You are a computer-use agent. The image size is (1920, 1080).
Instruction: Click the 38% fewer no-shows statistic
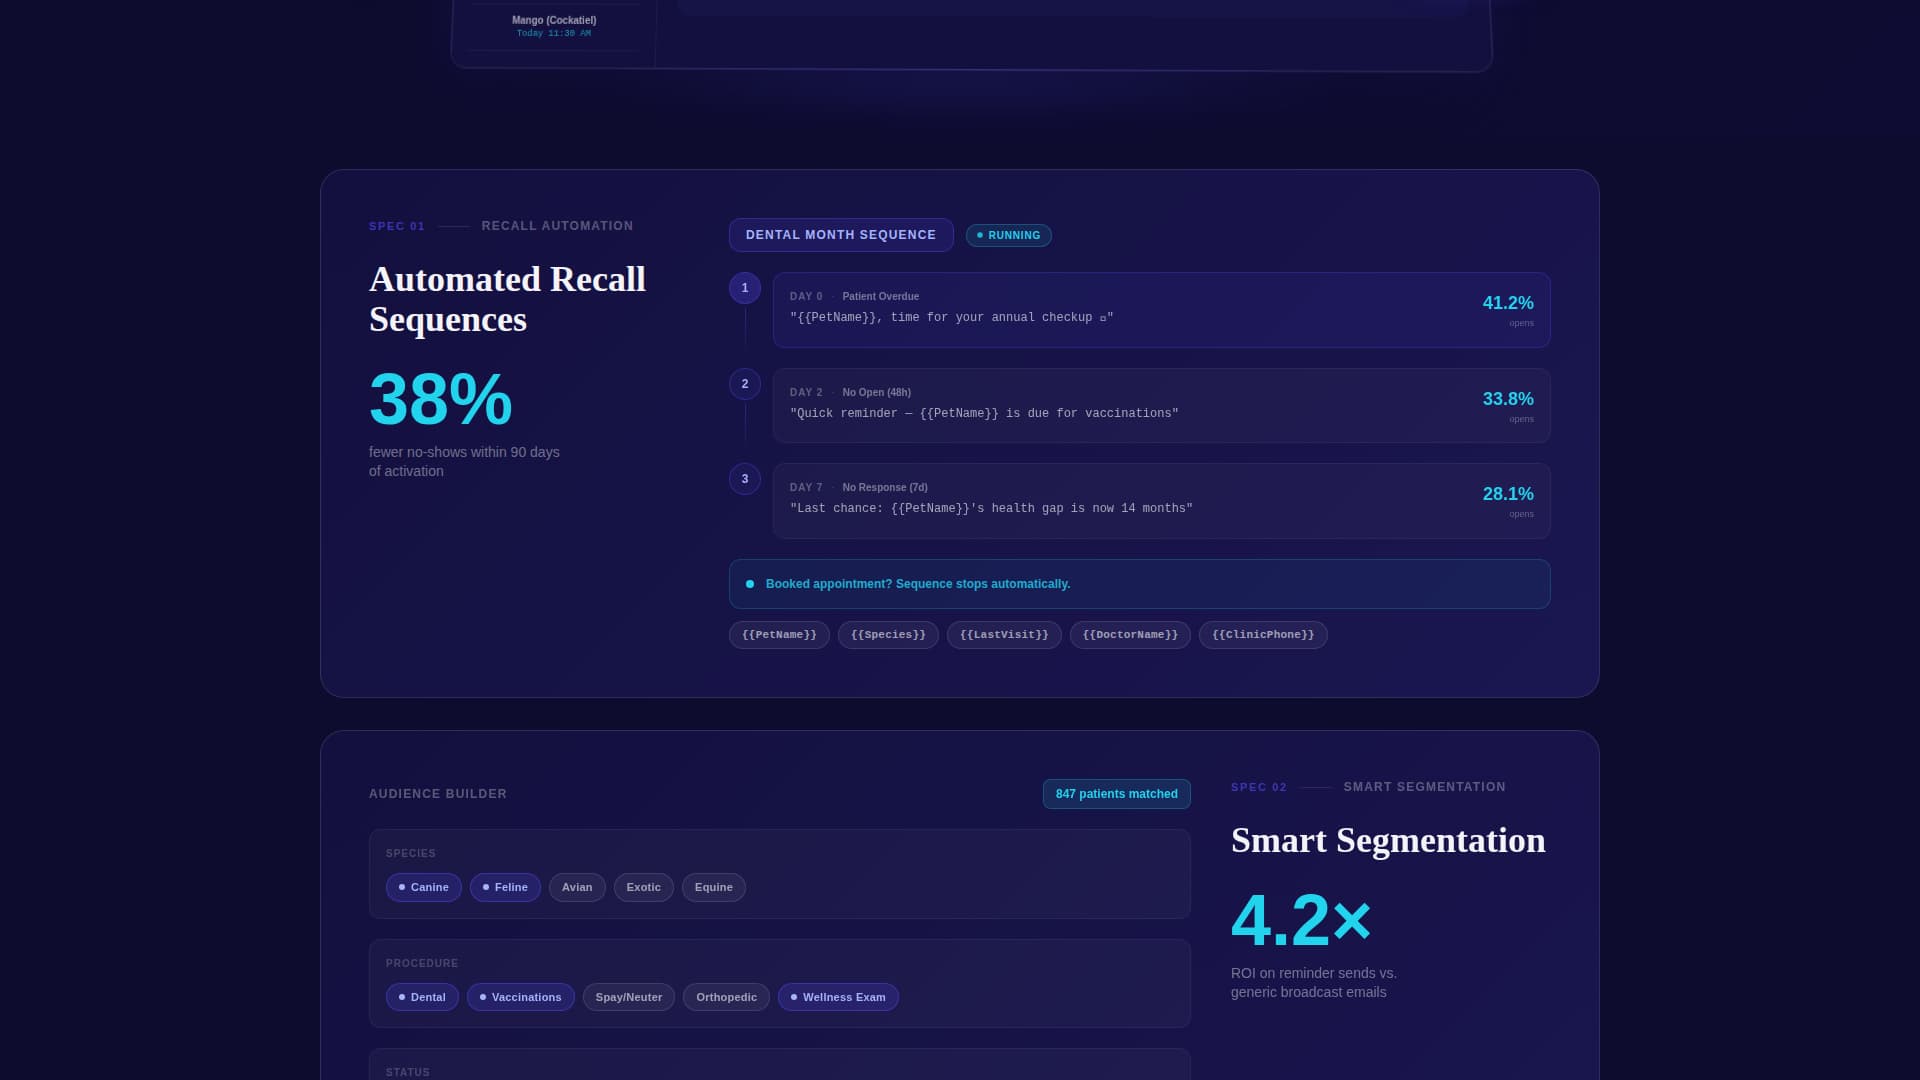point(441,399)
